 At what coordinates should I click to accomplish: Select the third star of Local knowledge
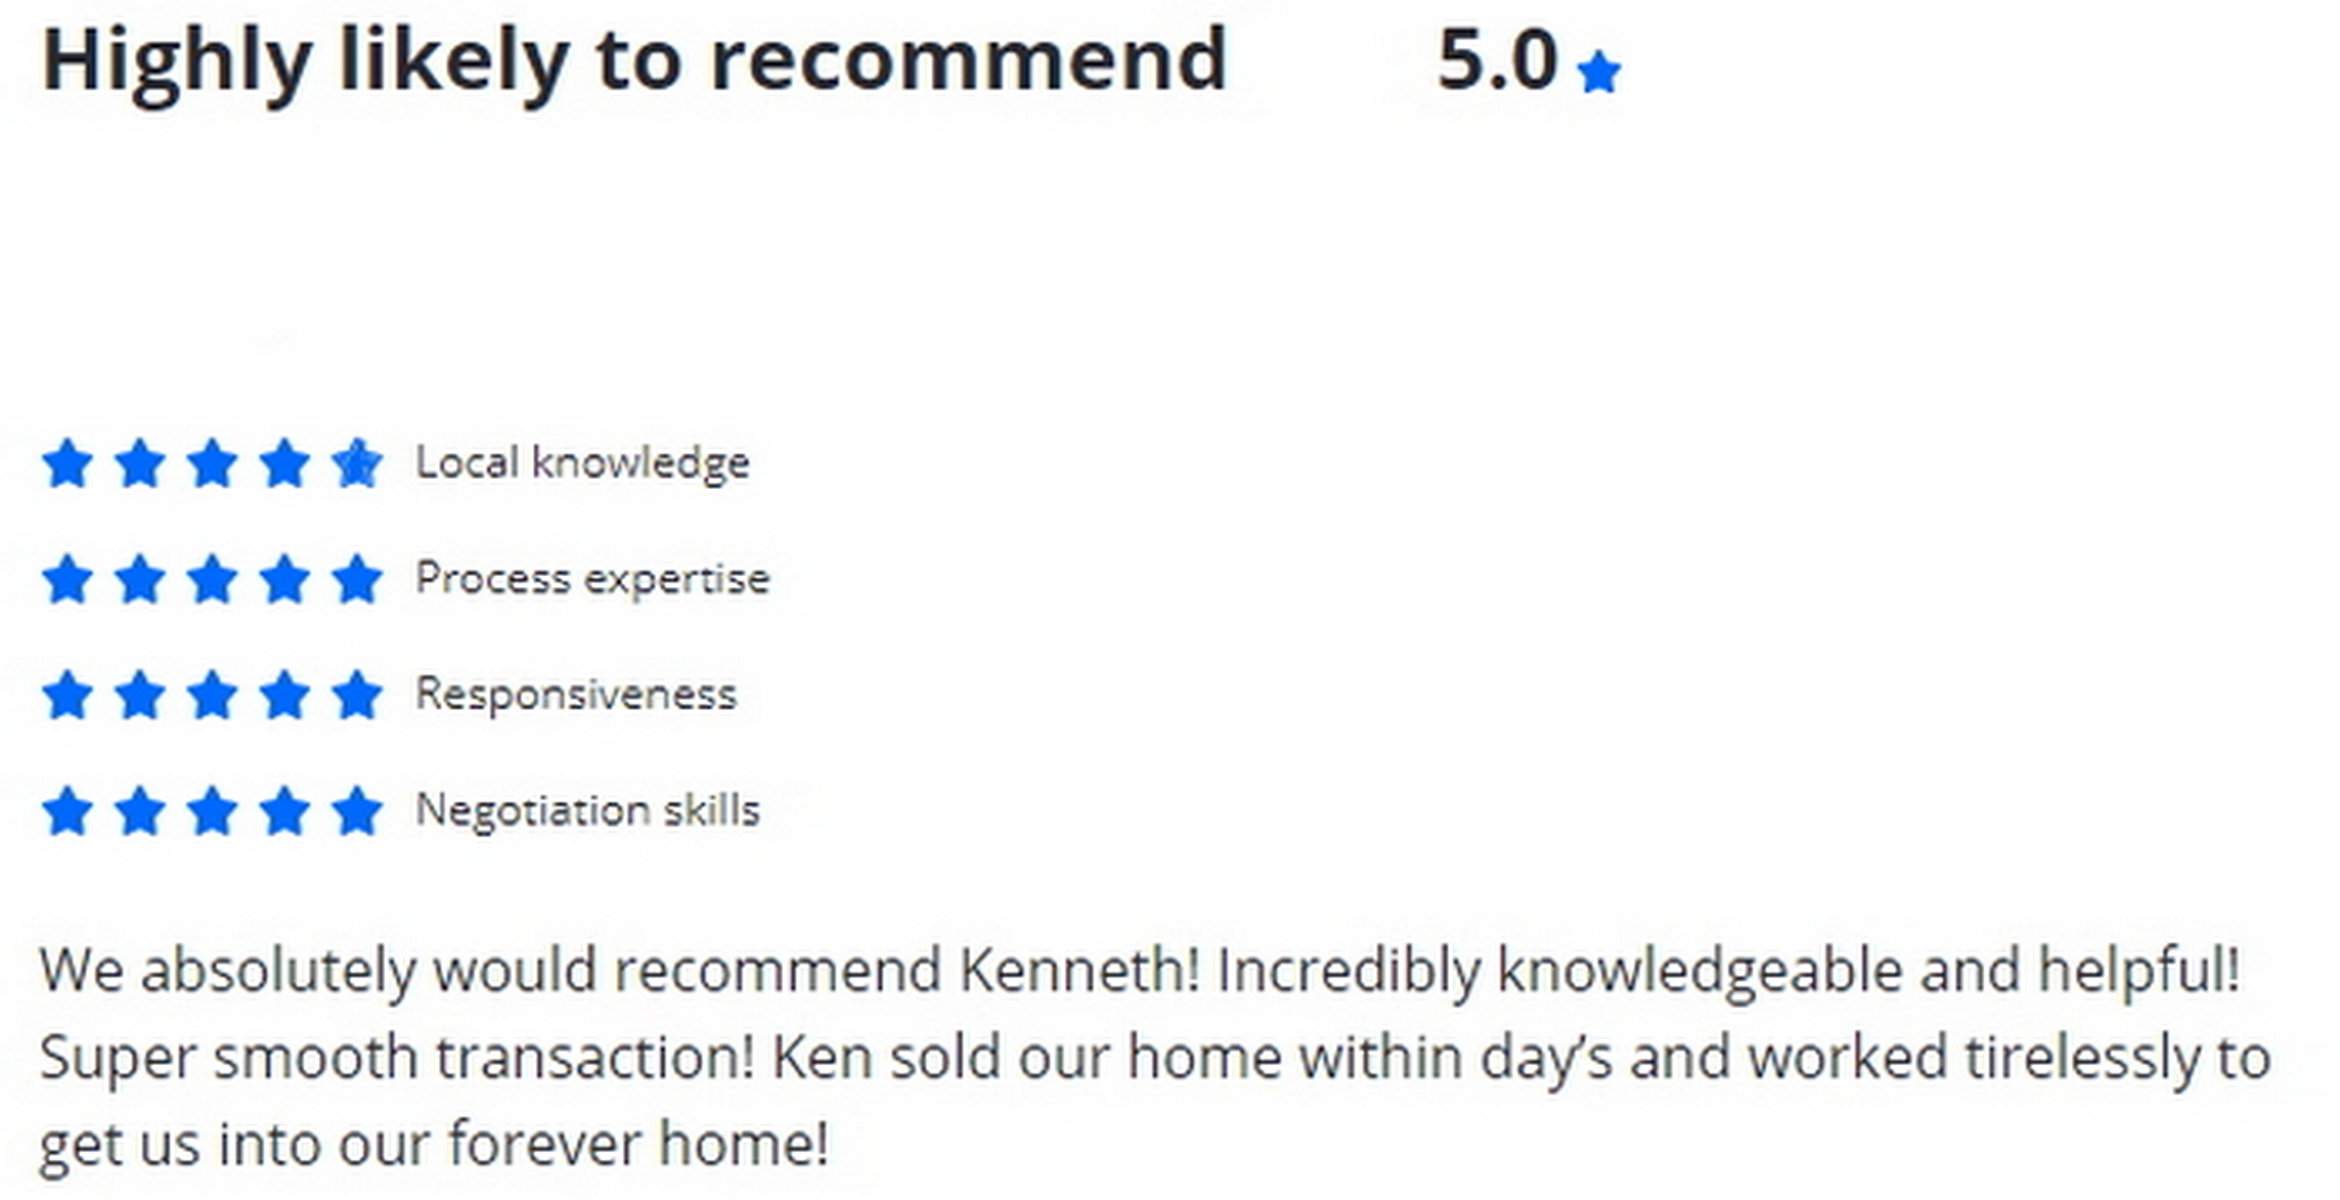point(212,464)
